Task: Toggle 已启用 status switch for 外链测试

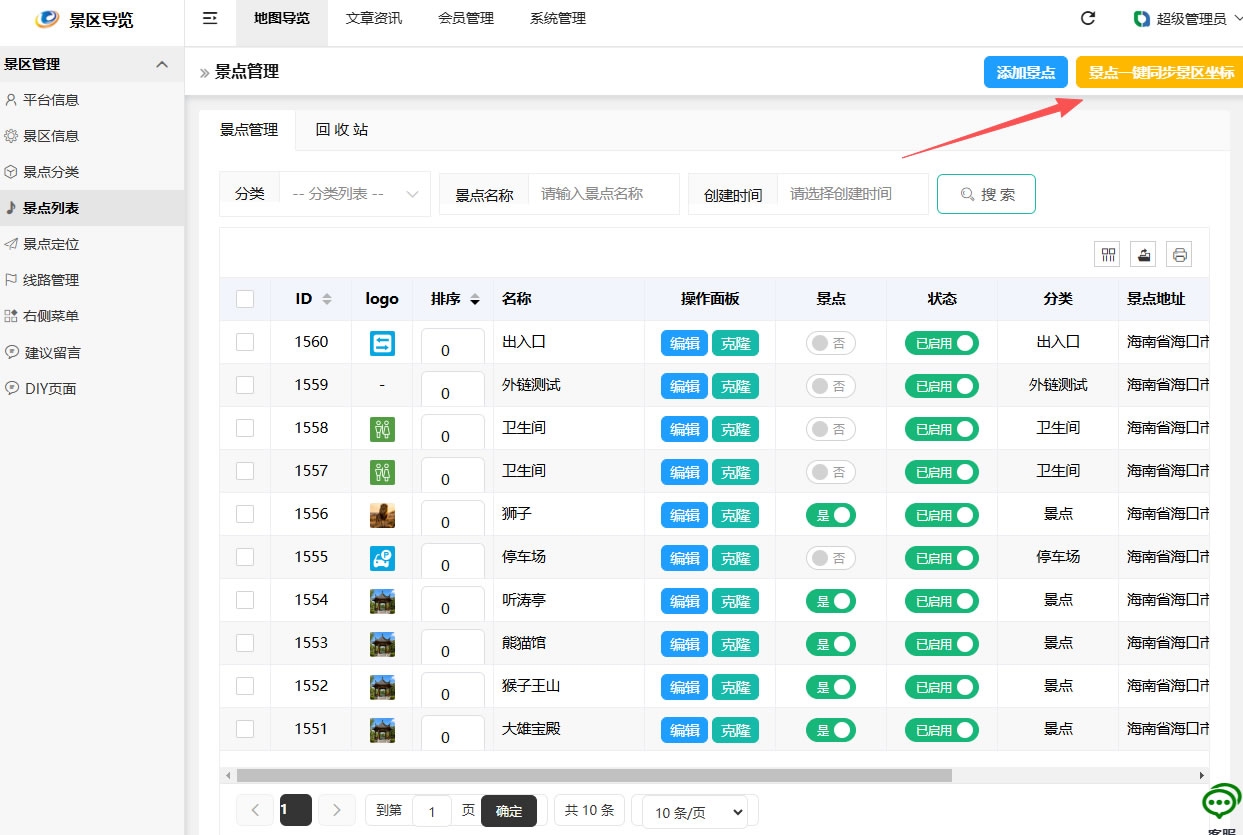Action: click(x=942, y=386)
